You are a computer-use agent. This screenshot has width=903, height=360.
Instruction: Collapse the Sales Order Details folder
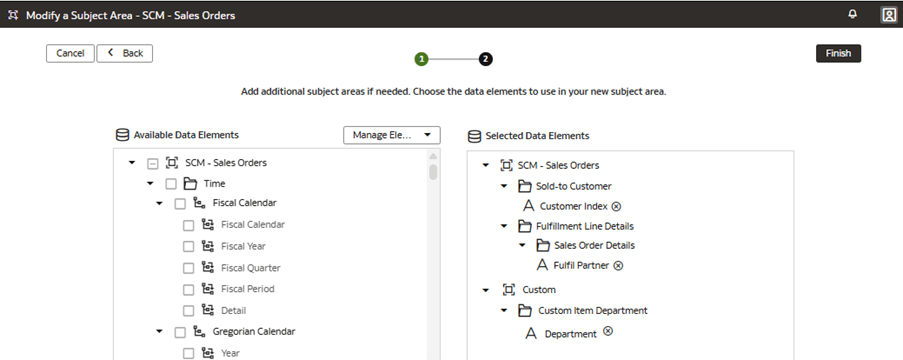(x=522, y=245)
